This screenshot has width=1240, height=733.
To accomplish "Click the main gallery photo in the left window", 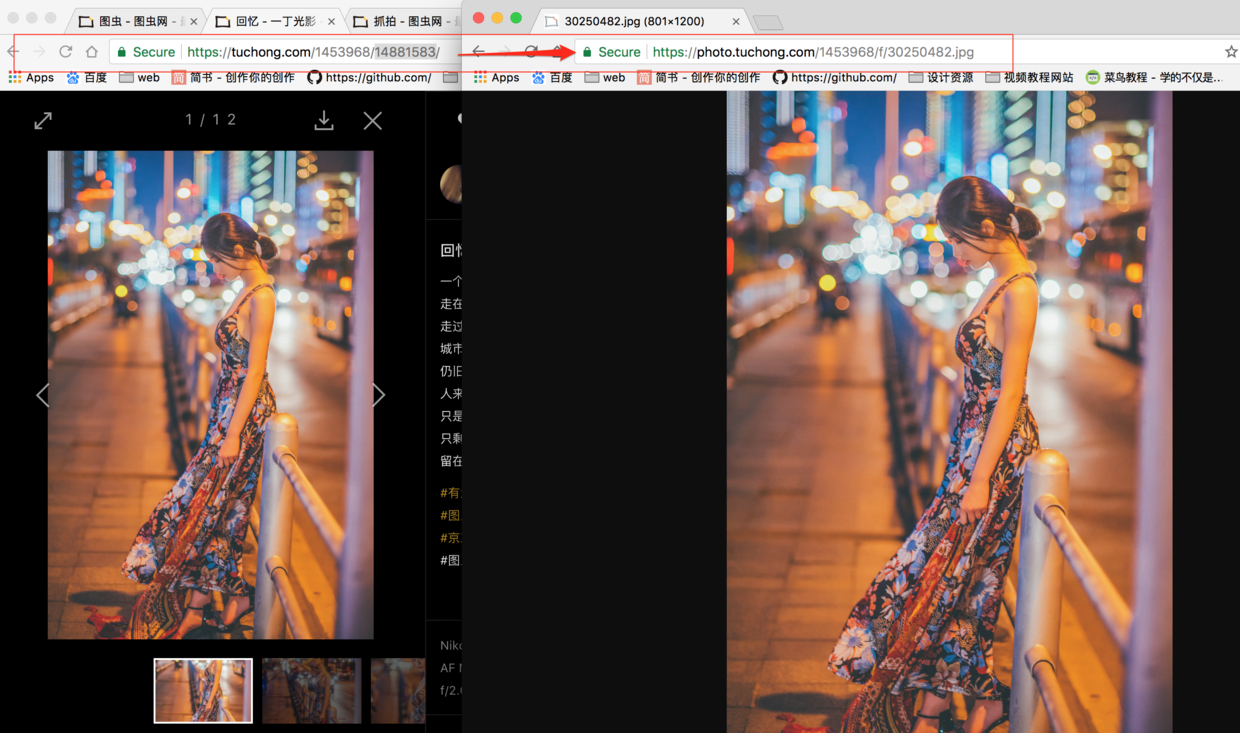I will point(210,395).
